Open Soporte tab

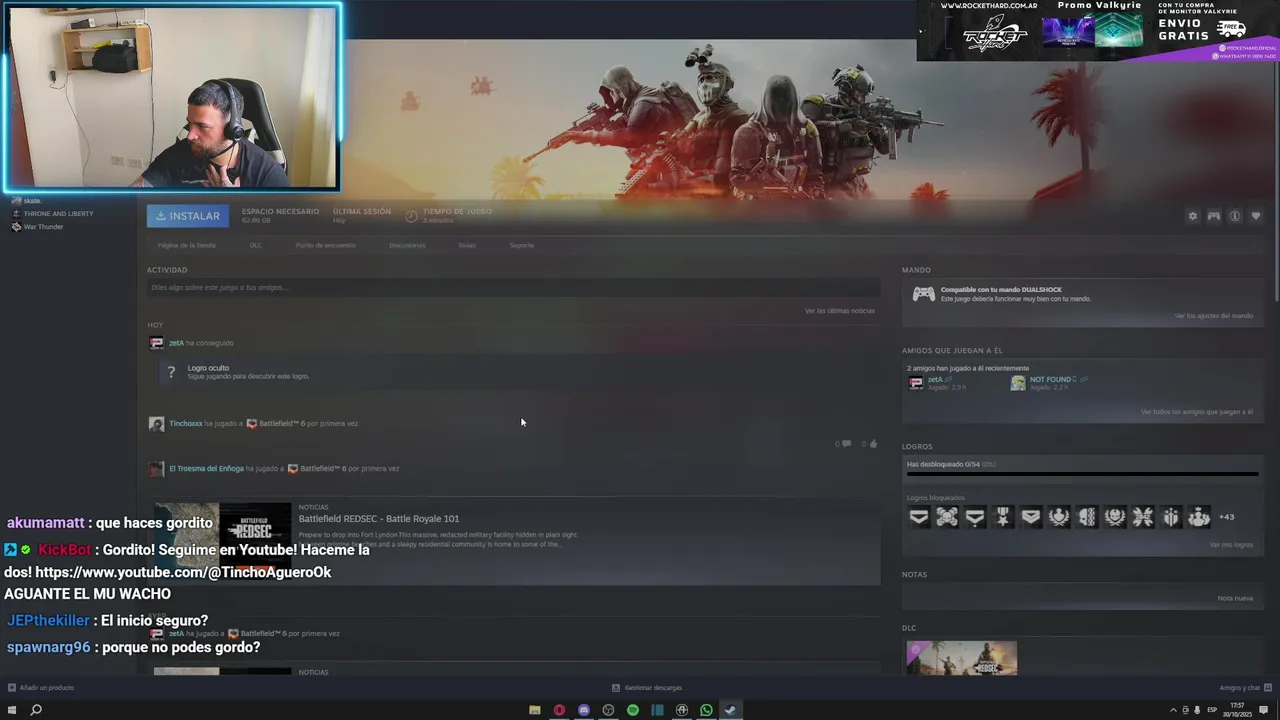pos(522,245)
